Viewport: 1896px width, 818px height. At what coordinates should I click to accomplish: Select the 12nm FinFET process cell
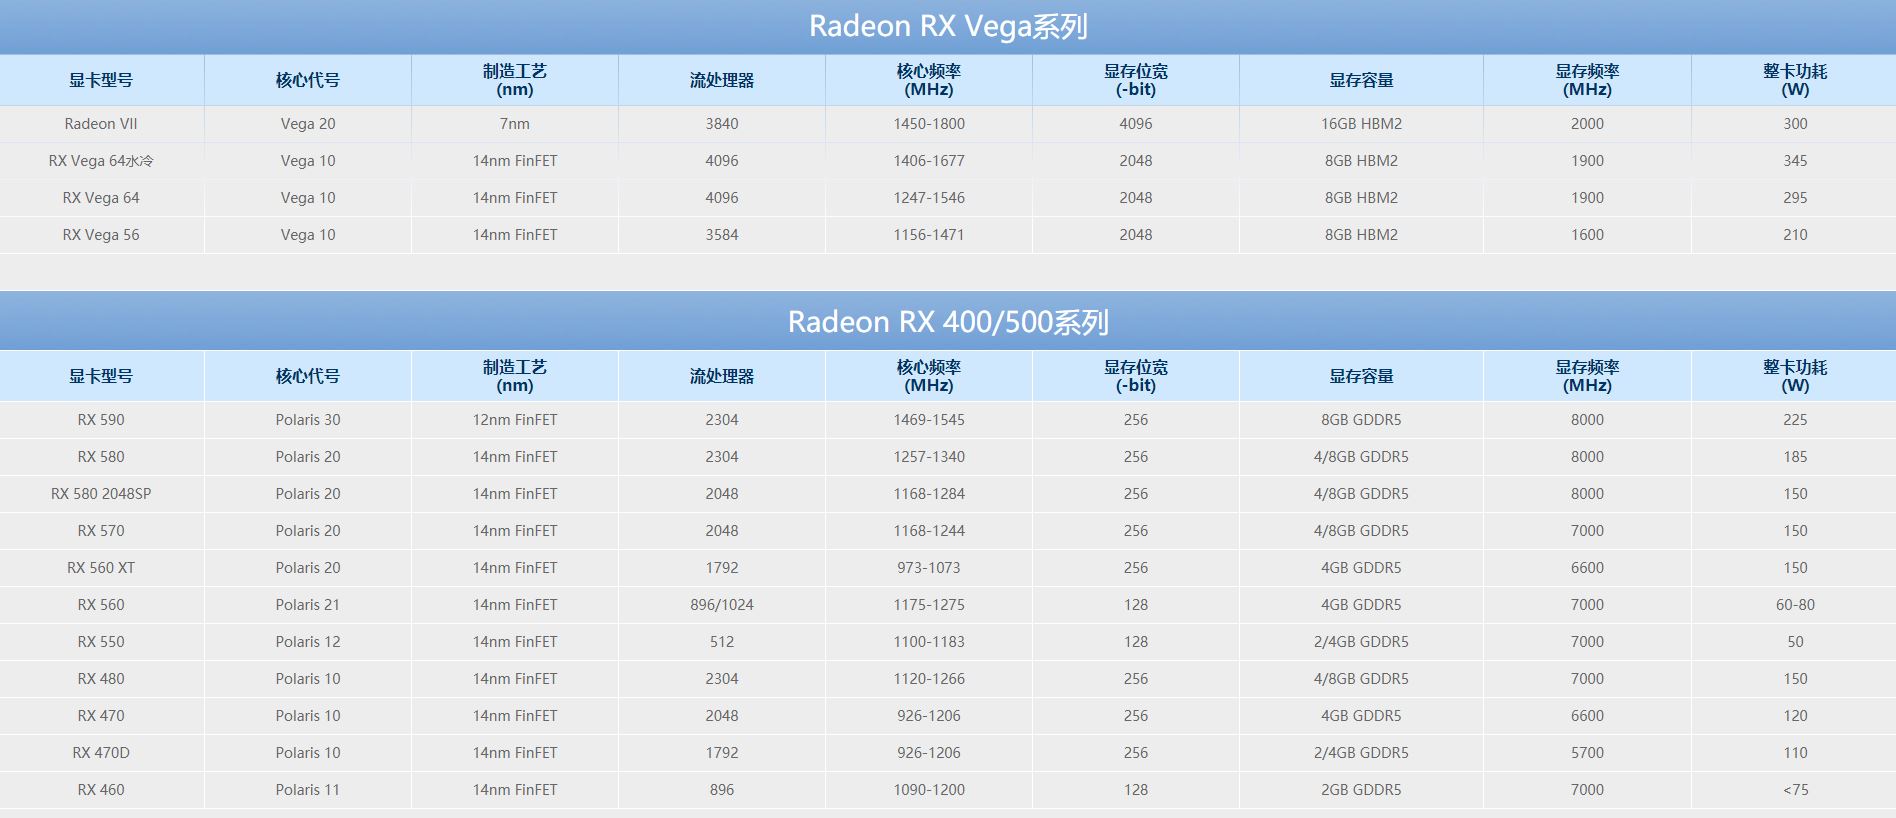[x=515, y=420]
